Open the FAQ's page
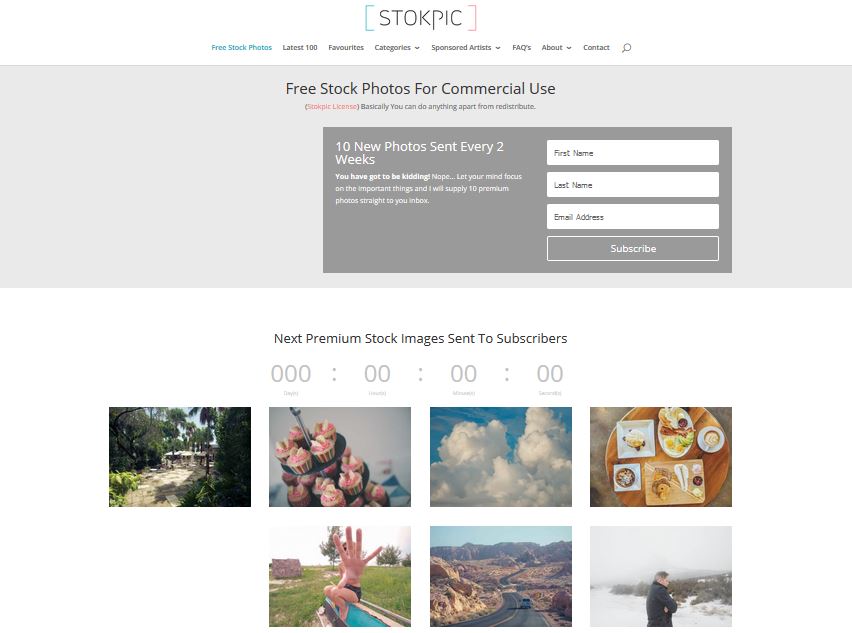 (522, 48)
